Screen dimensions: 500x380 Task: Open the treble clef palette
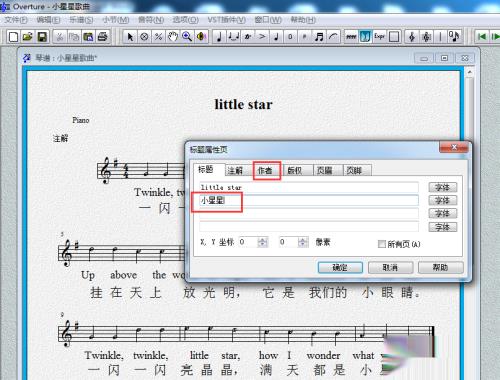[412, 37]
